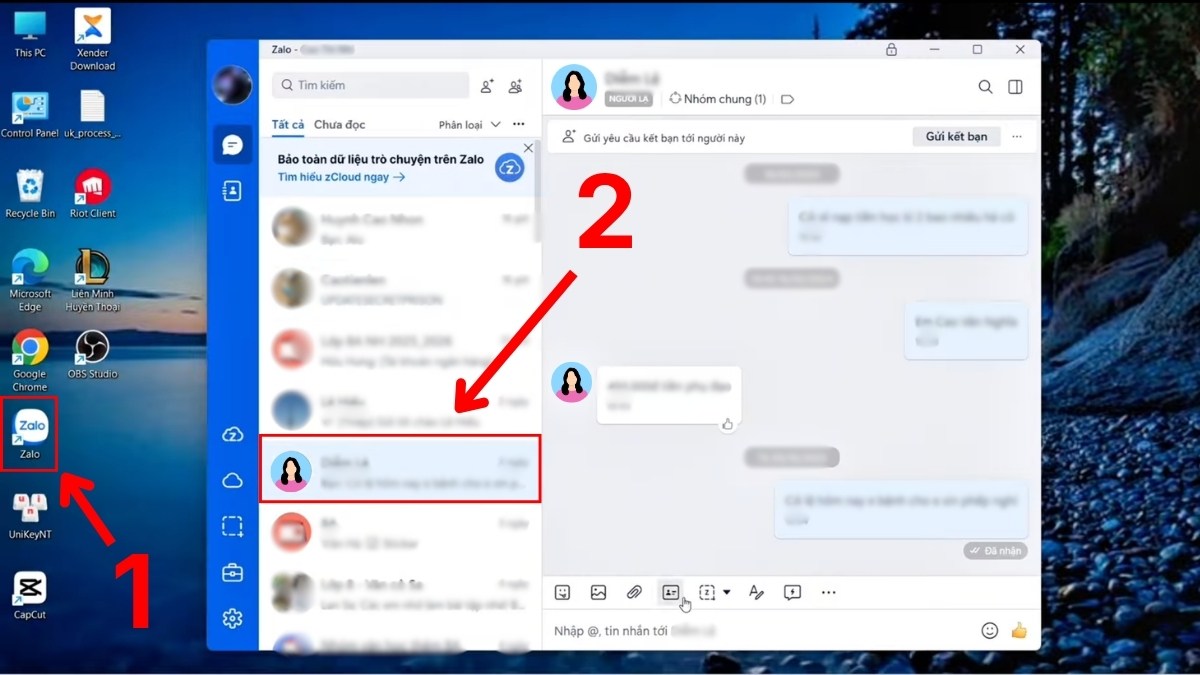
Task: Click the create group icon beside search
Action: click(515, 86)
